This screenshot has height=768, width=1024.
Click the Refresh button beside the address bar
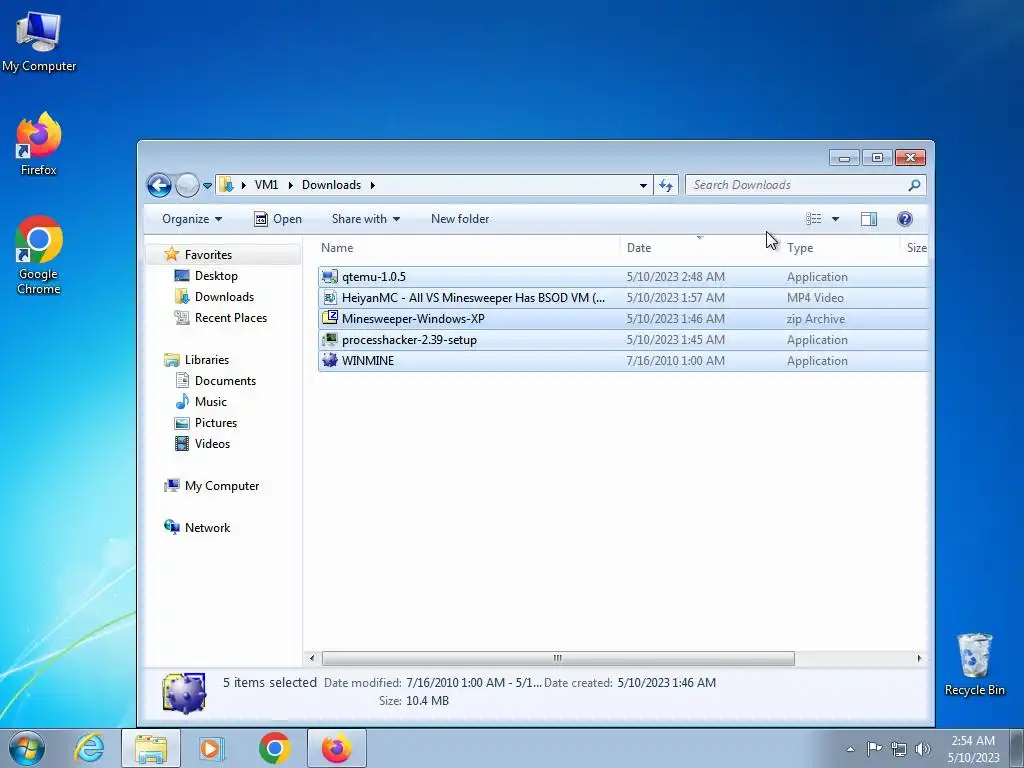point(665,185)
